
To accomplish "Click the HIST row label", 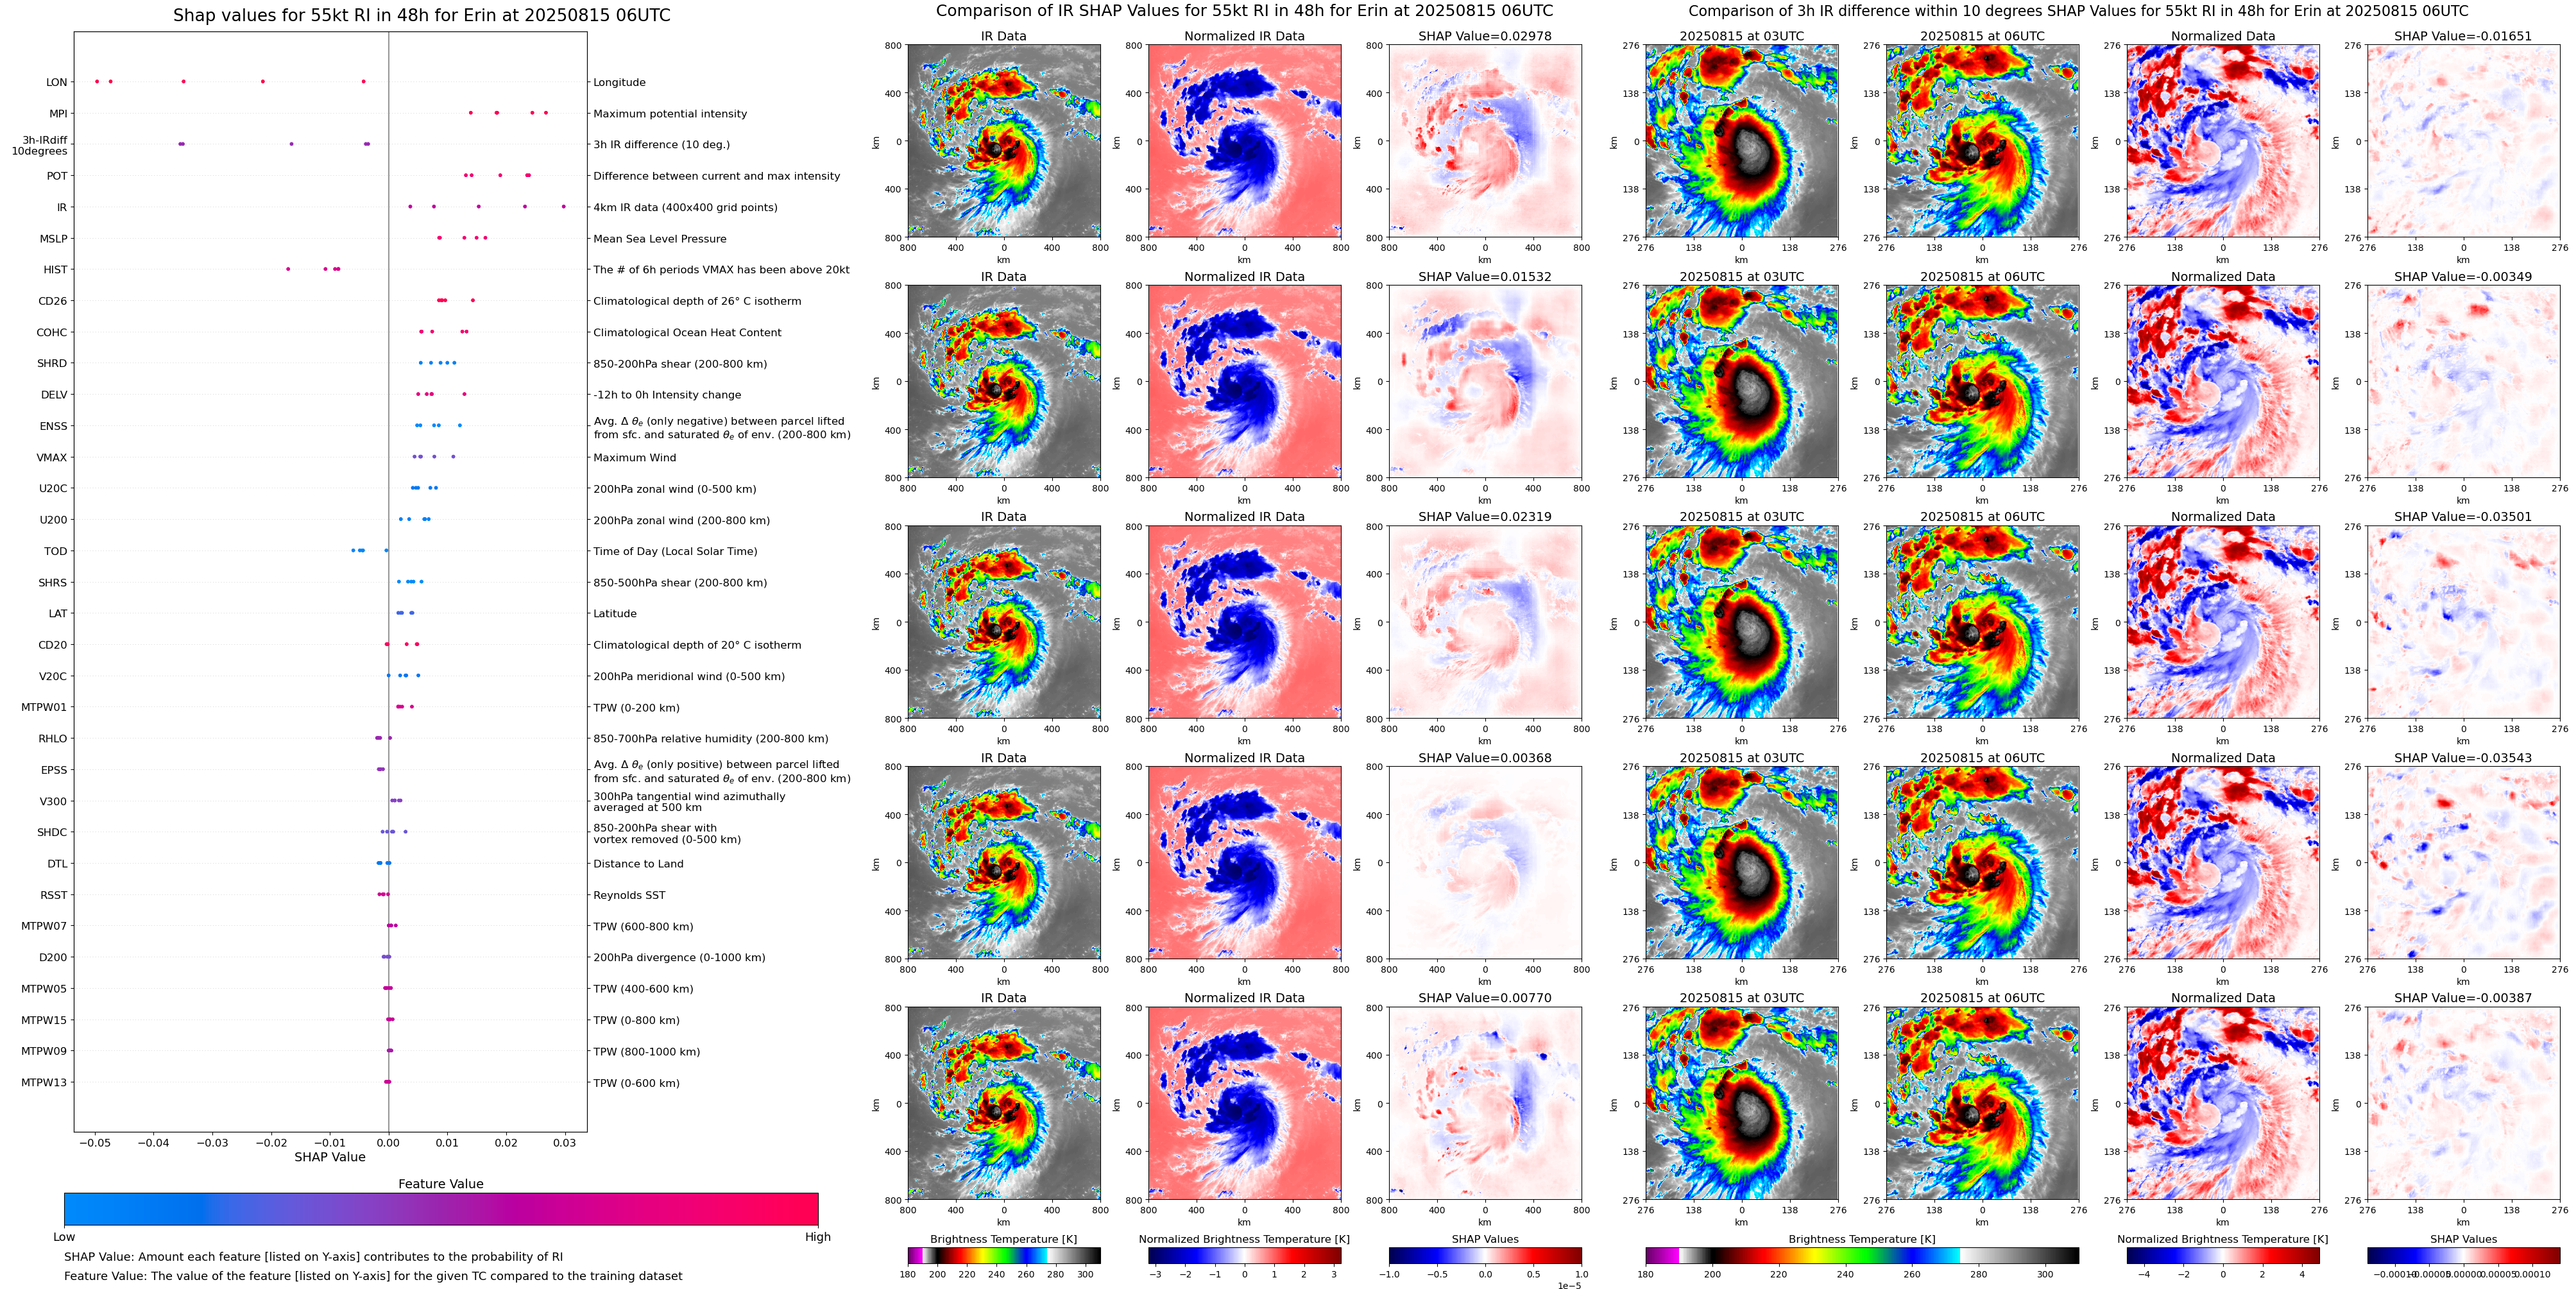I will click(x=55, y=270).
